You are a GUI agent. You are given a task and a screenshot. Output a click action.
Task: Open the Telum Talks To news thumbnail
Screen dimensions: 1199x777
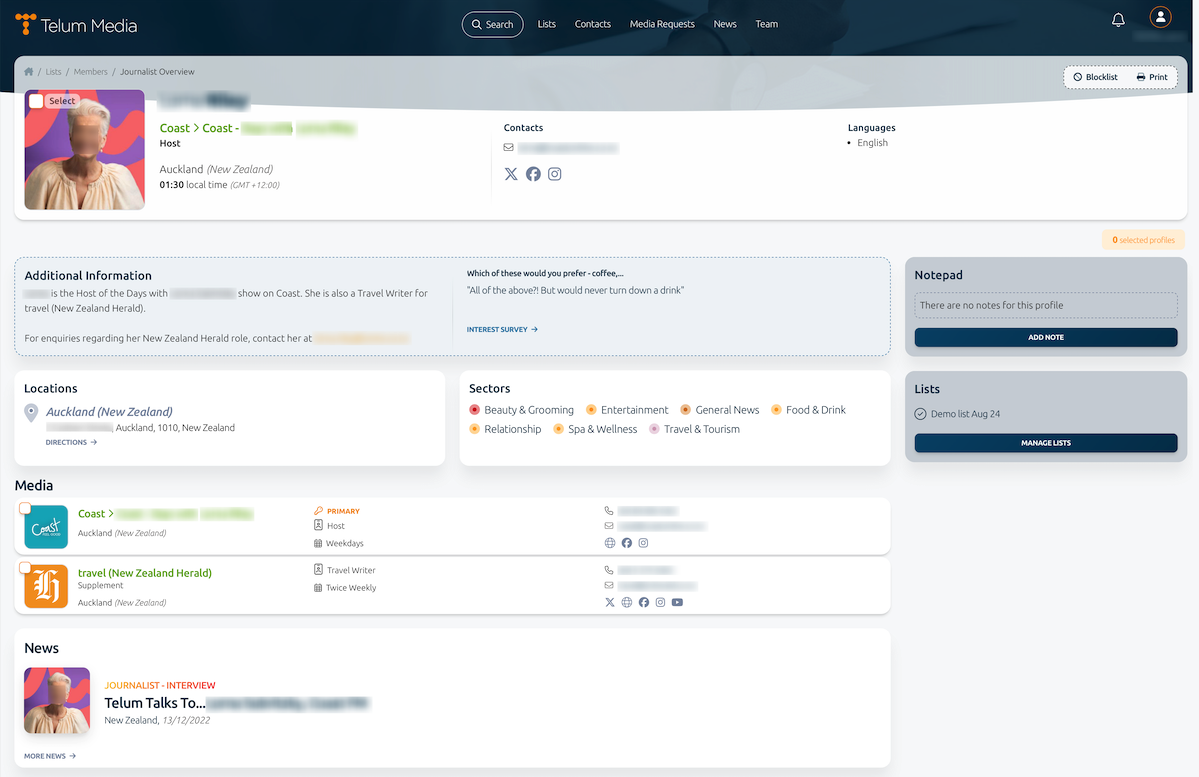click(x=57, y=701)
